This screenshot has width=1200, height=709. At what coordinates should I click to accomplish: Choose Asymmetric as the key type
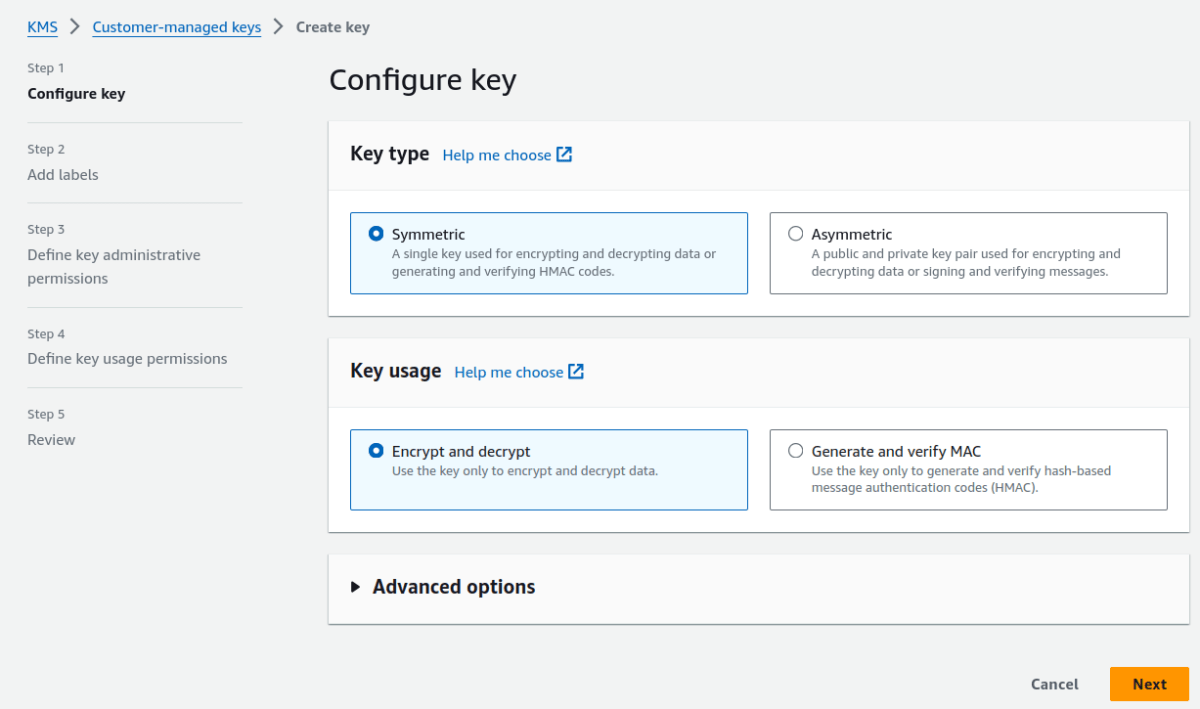796,233
